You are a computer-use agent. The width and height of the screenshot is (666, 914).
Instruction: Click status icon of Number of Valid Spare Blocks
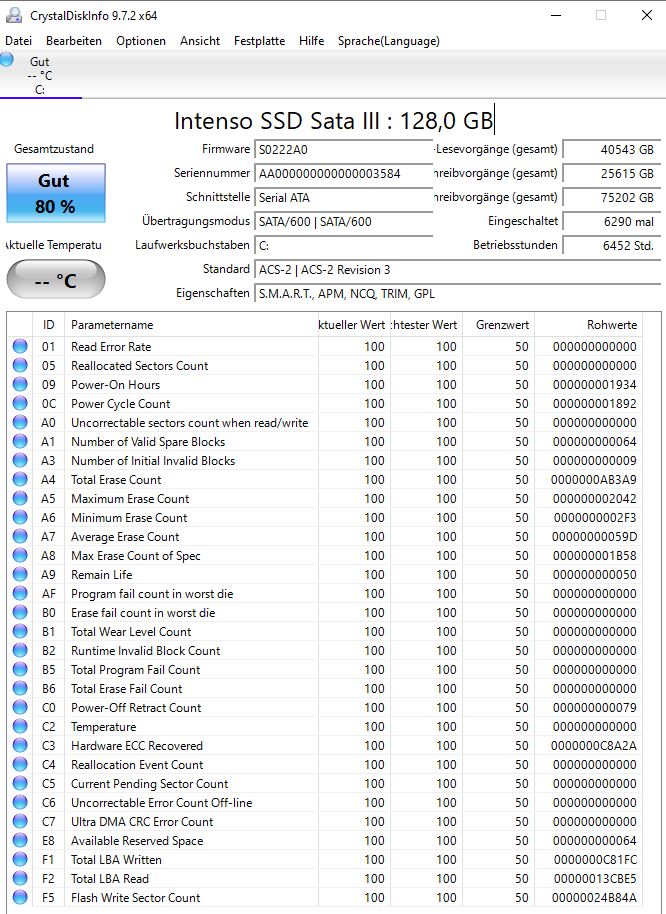click(20, 441)
